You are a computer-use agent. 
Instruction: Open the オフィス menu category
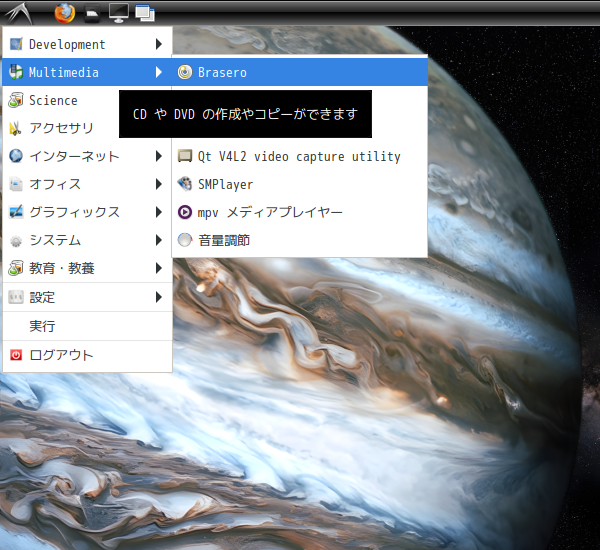(87, 184)
